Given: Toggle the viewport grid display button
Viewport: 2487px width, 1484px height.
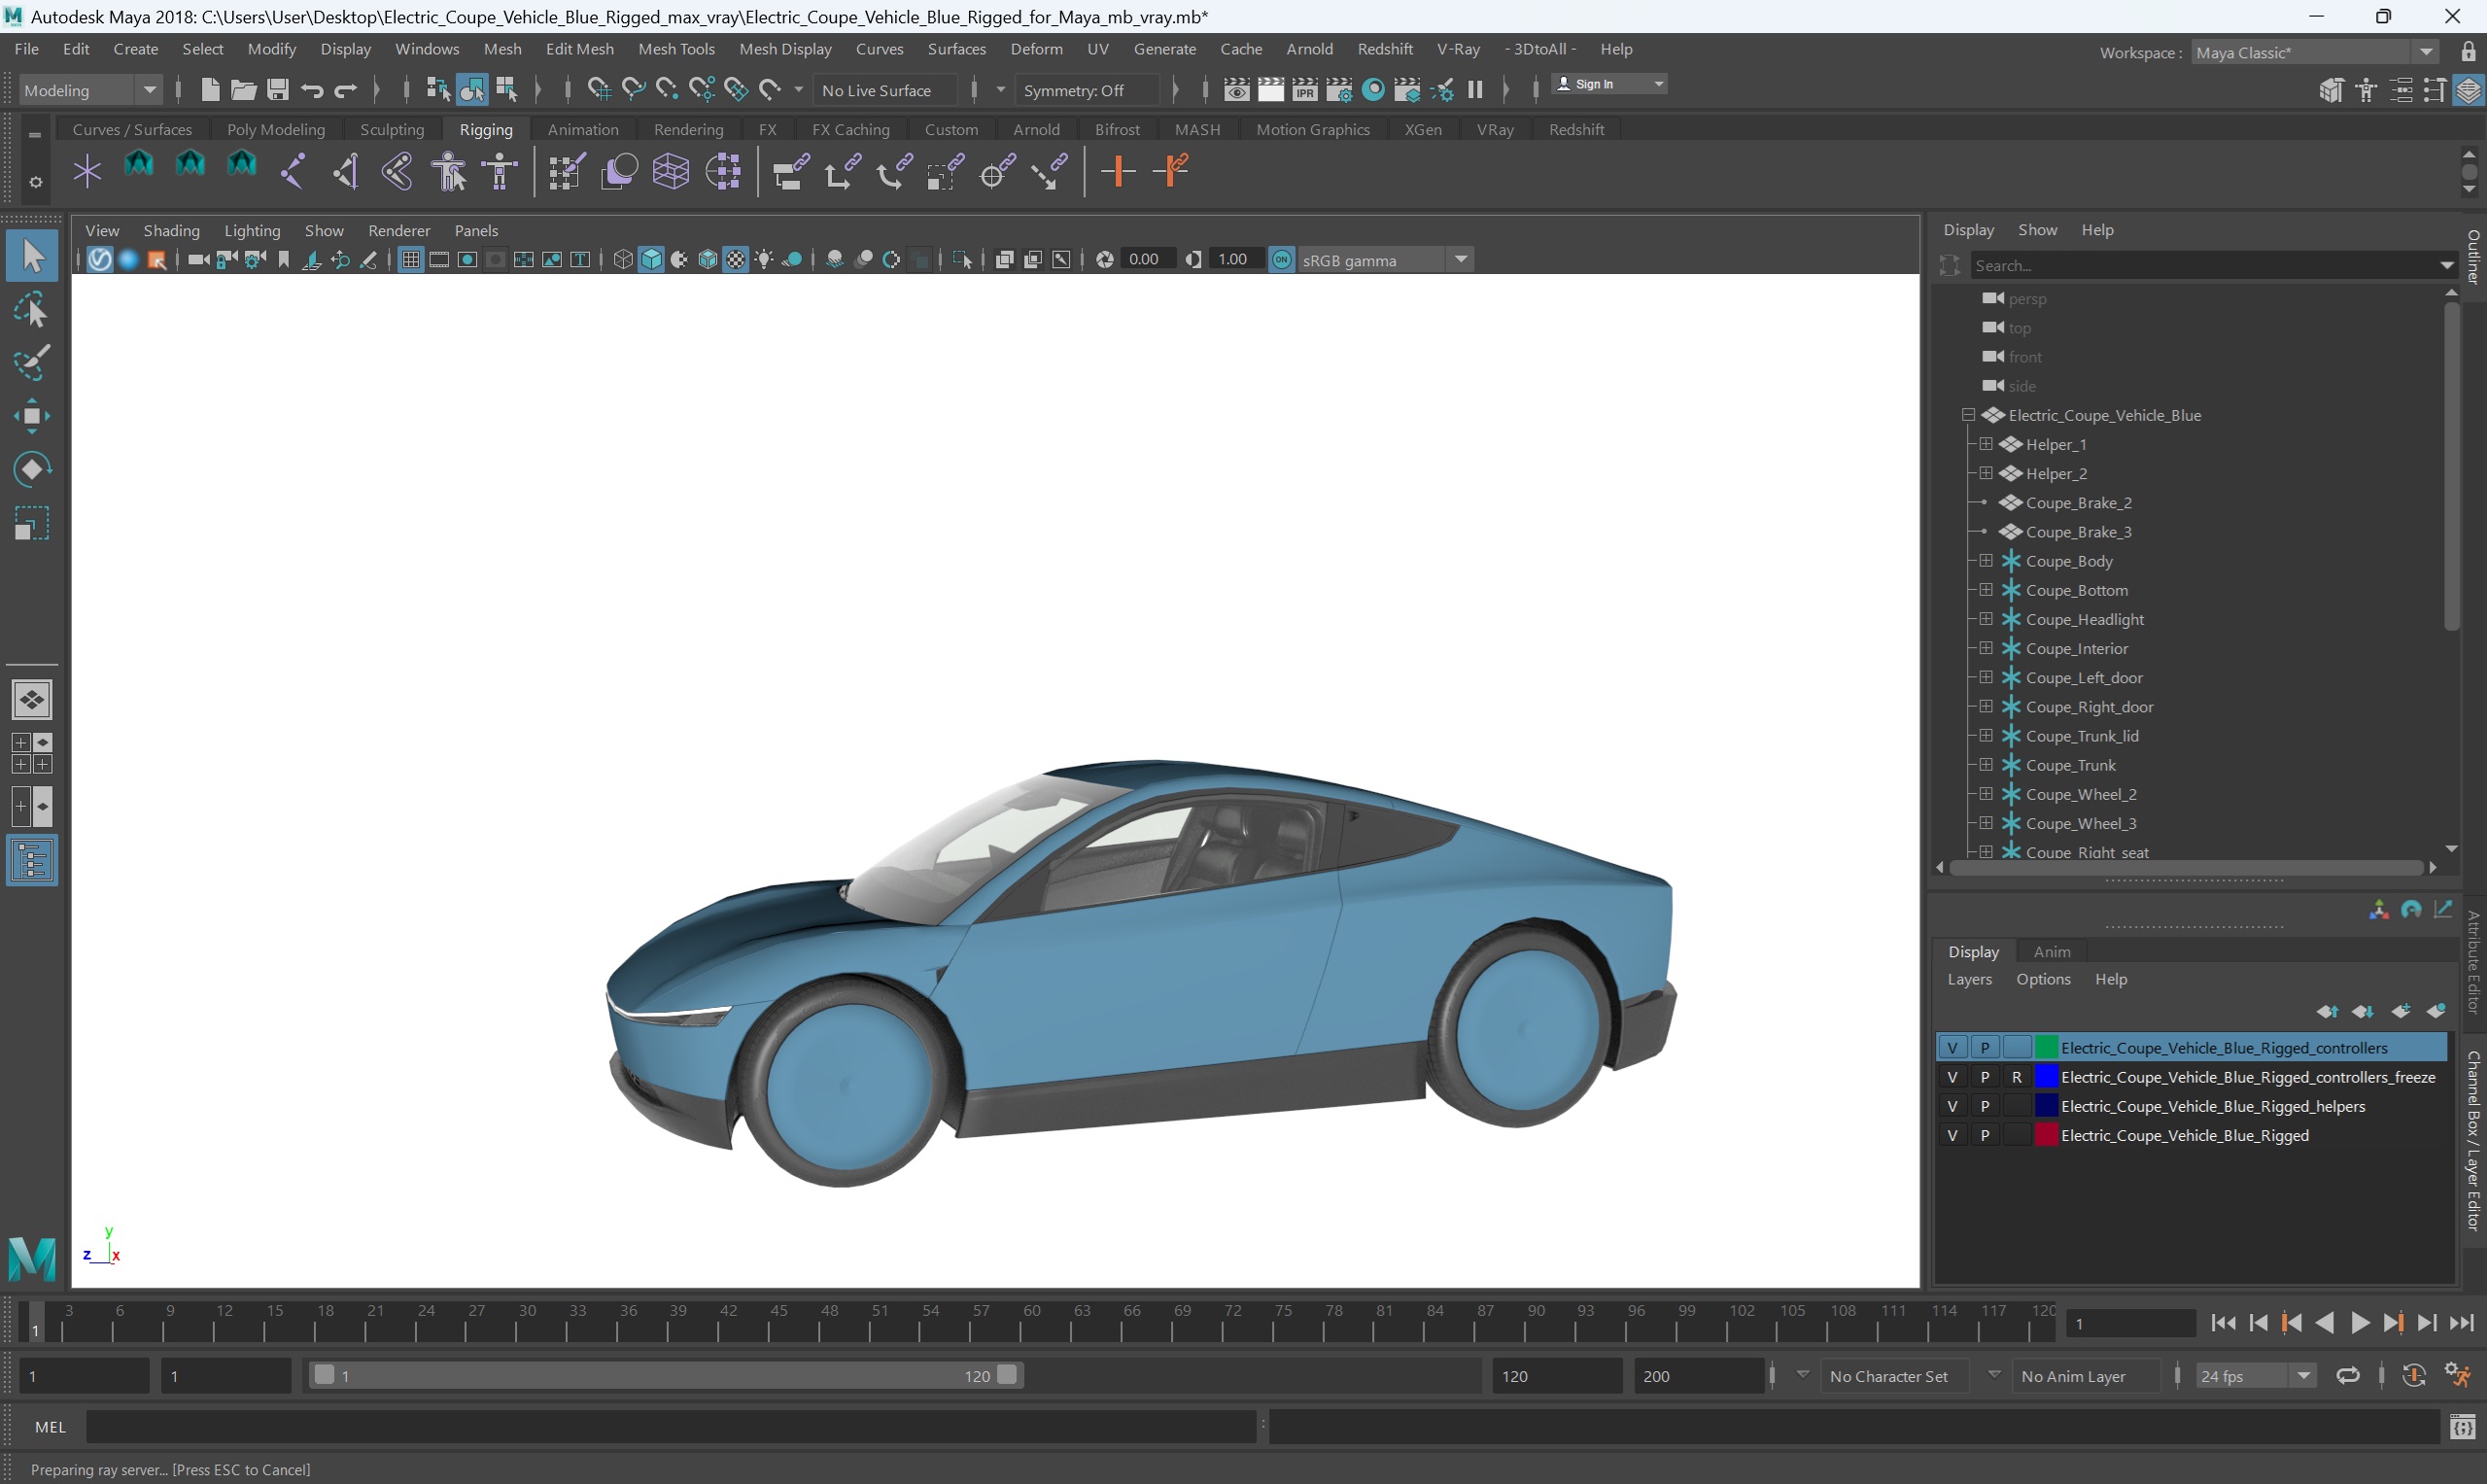Looking at the screenshot, I should pos(410,260).
